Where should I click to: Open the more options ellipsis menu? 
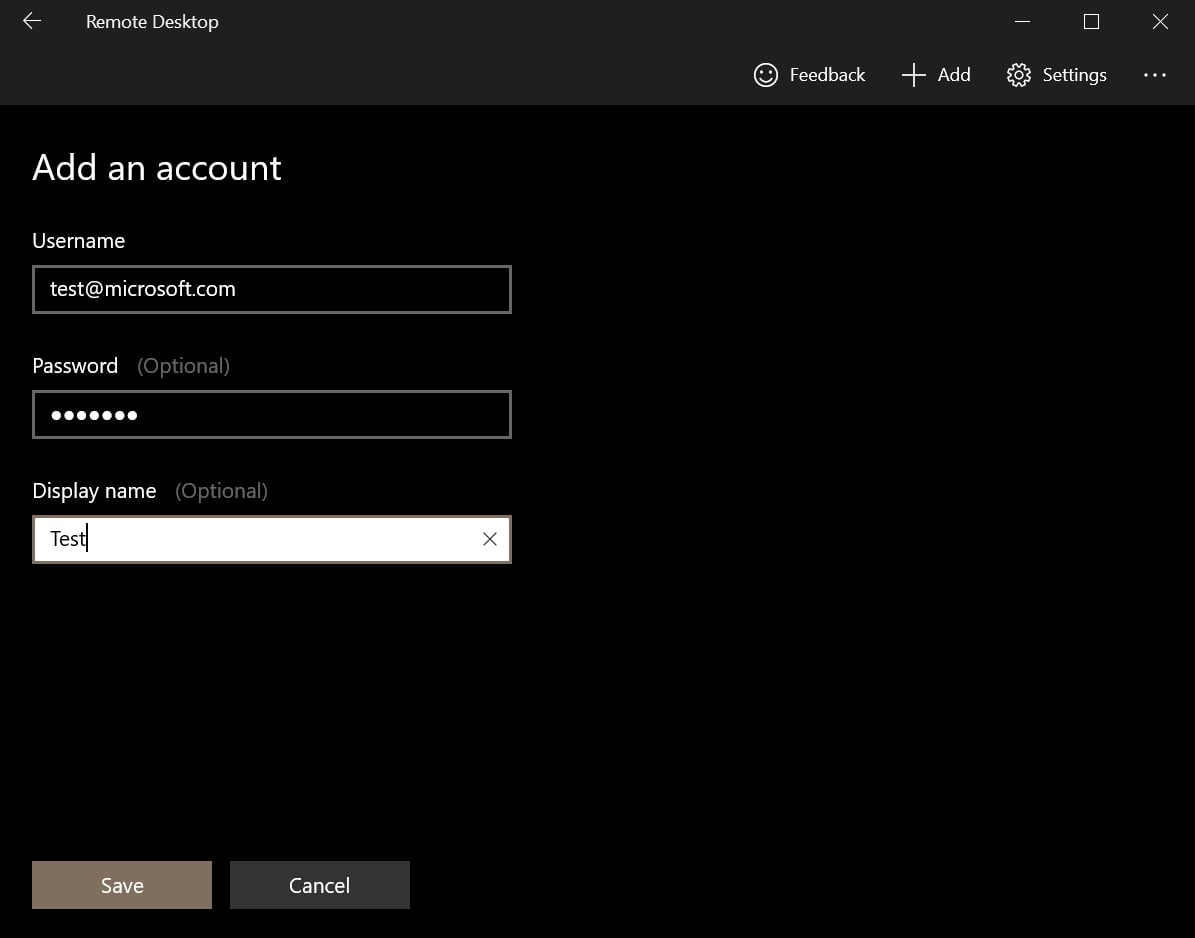coord(1155,75)
